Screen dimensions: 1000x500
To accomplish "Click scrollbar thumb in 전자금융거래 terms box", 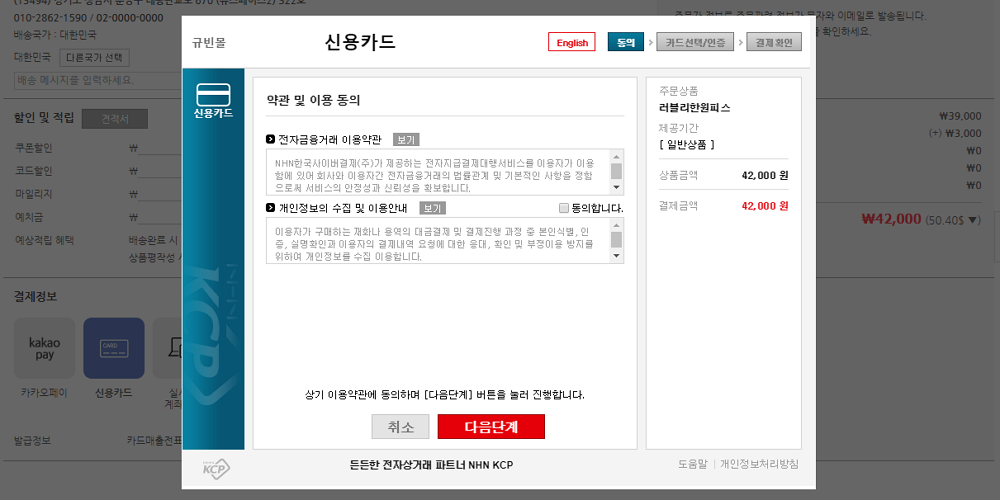I will 616,171.
